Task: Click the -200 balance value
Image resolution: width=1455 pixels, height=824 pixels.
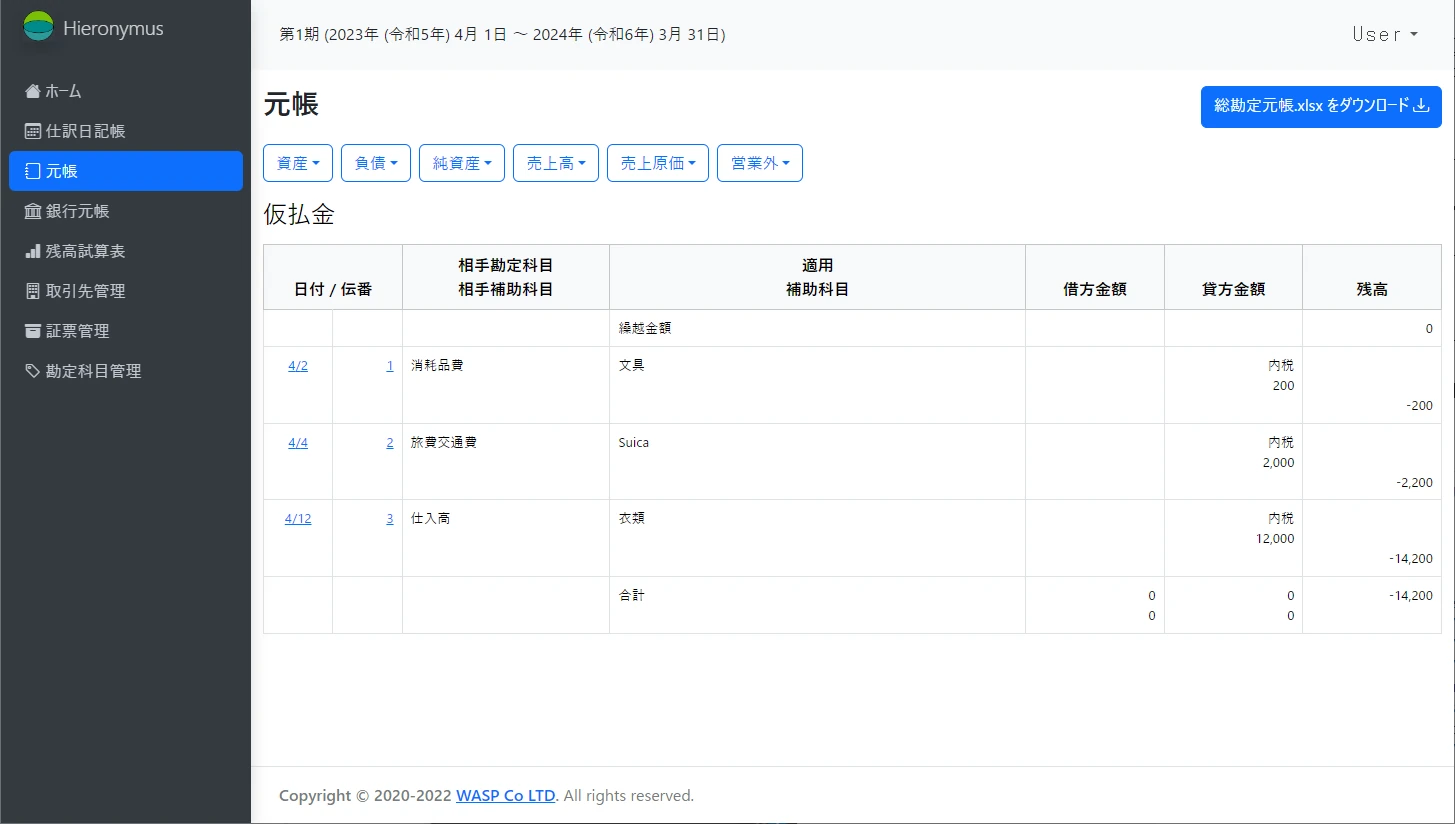Action: [x=1419, y=406]
